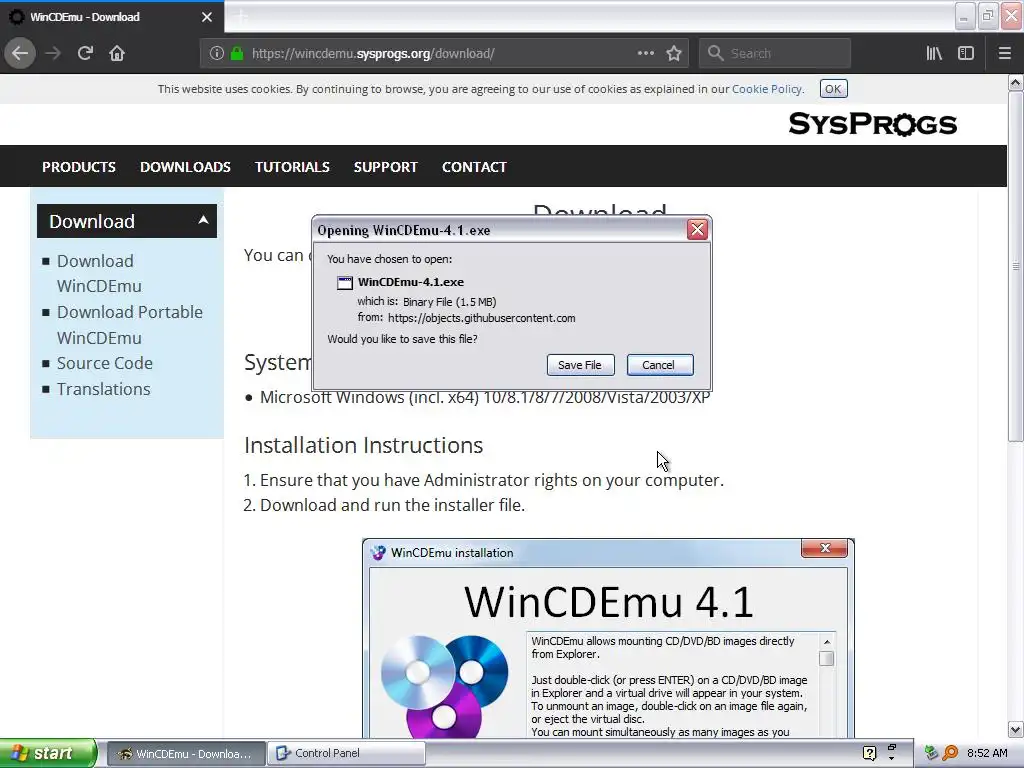Click the page scrollbar up arrow
The height and width of the screenshot is (768, 1024).
pyautogui.click(x=1016, y=82)
